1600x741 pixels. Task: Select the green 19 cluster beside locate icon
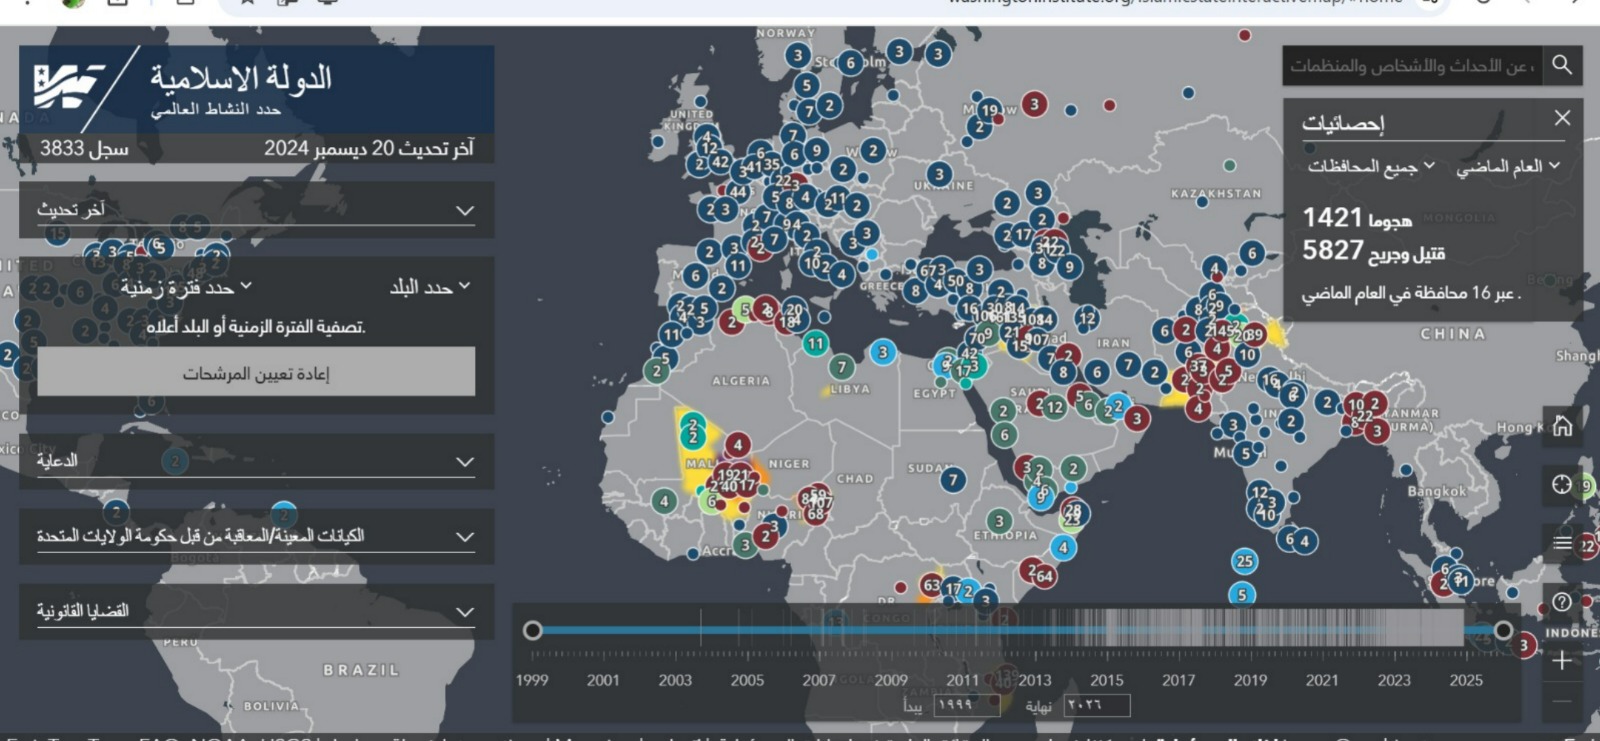click(x=1585, y=486)
